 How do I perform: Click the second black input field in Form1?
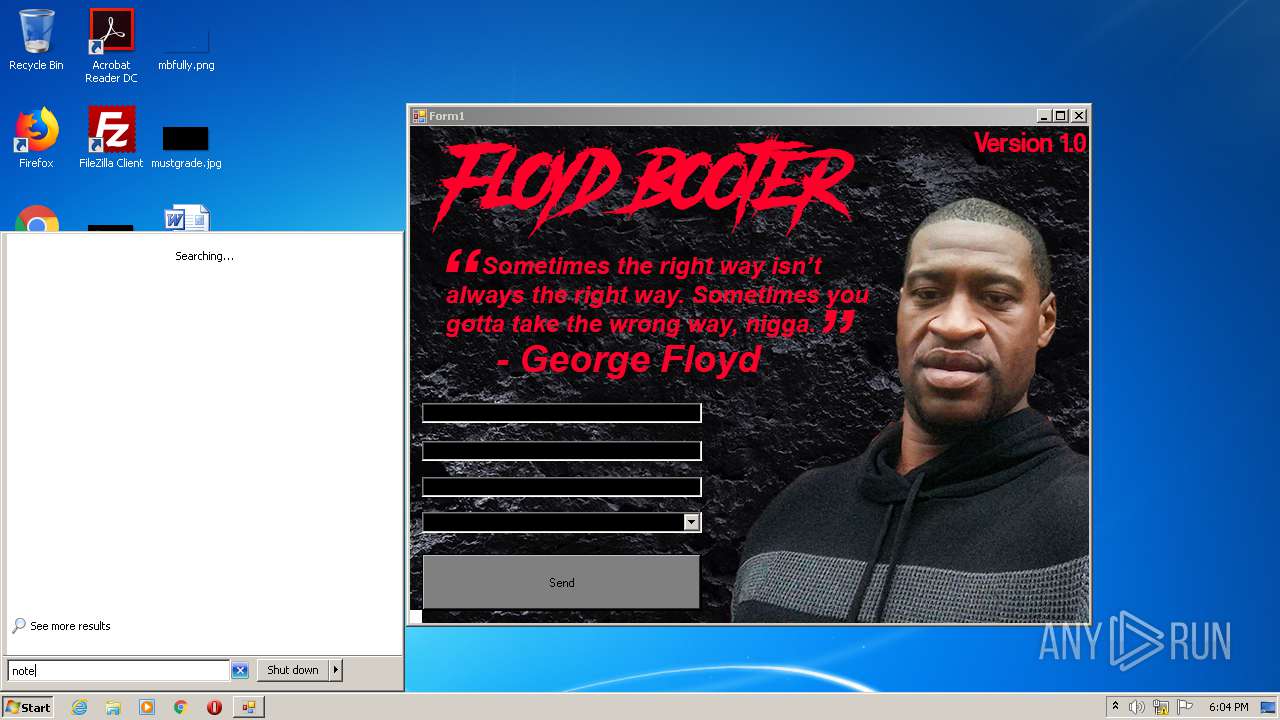coord(562,451)
